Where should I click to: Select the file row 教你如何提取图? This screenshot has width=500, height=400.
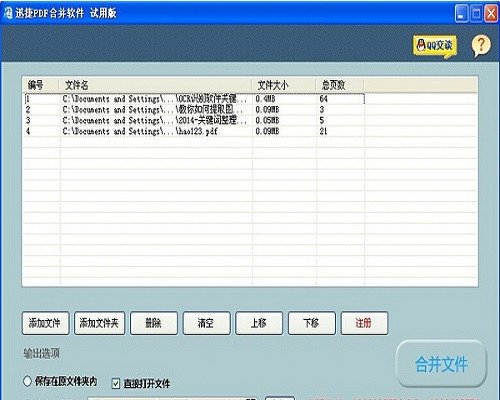pos(194,110)
